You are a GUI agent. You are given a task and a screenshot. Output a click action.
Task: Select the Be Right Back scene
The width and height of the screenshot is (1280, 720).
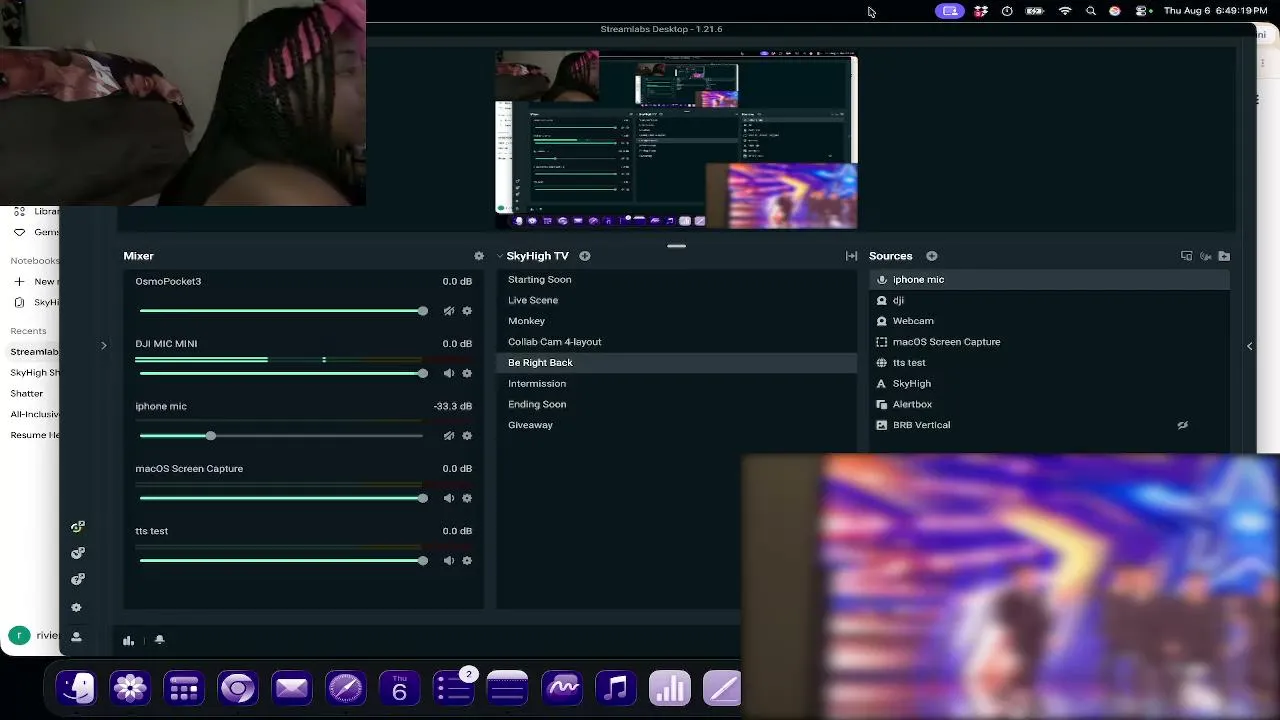click(x=677, y=363)
